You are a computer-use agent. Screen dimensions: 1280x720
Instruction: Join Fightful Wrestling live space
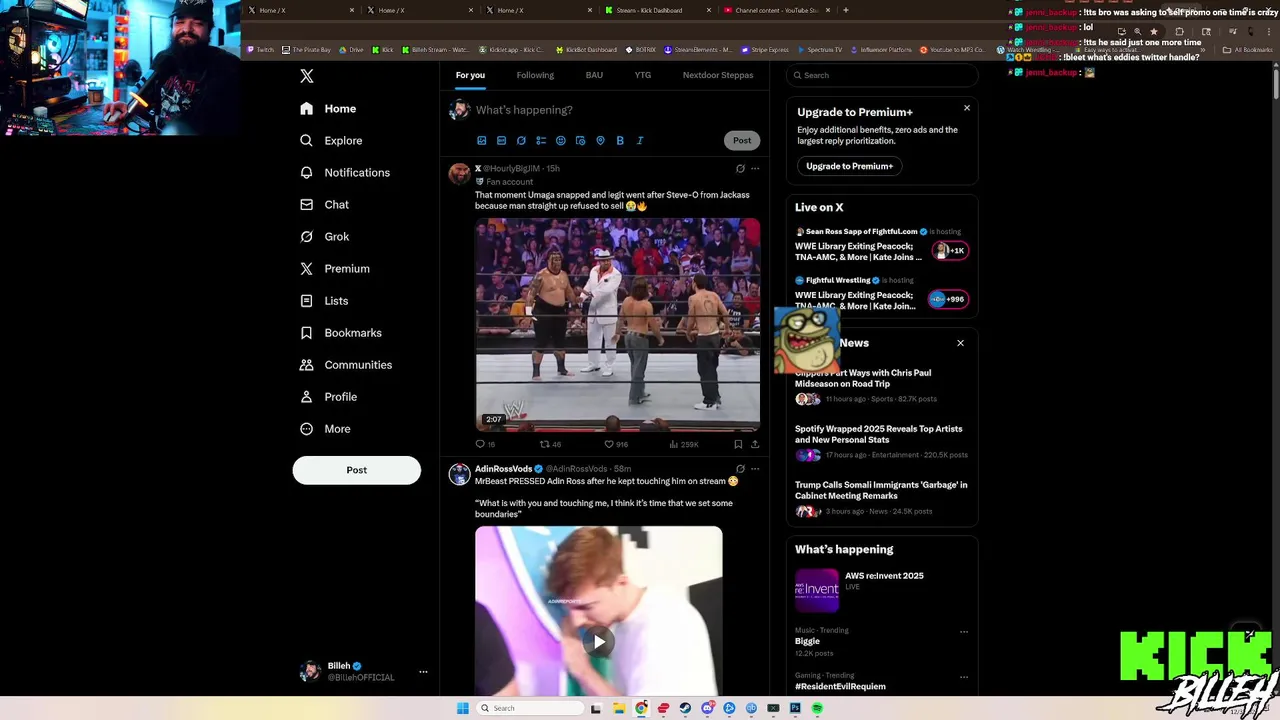tap(948, 299)
